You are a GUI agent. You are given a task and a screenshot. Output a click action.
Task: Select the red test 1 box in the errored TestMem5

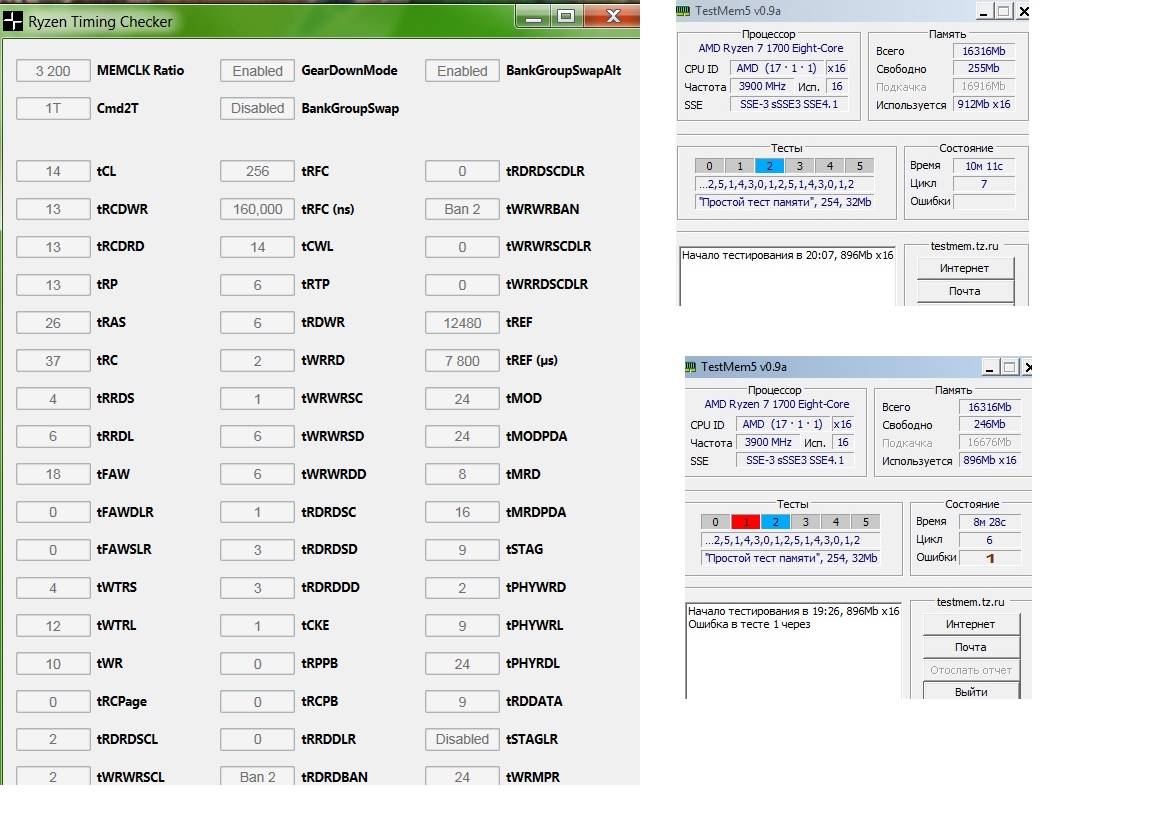point(746,522)
